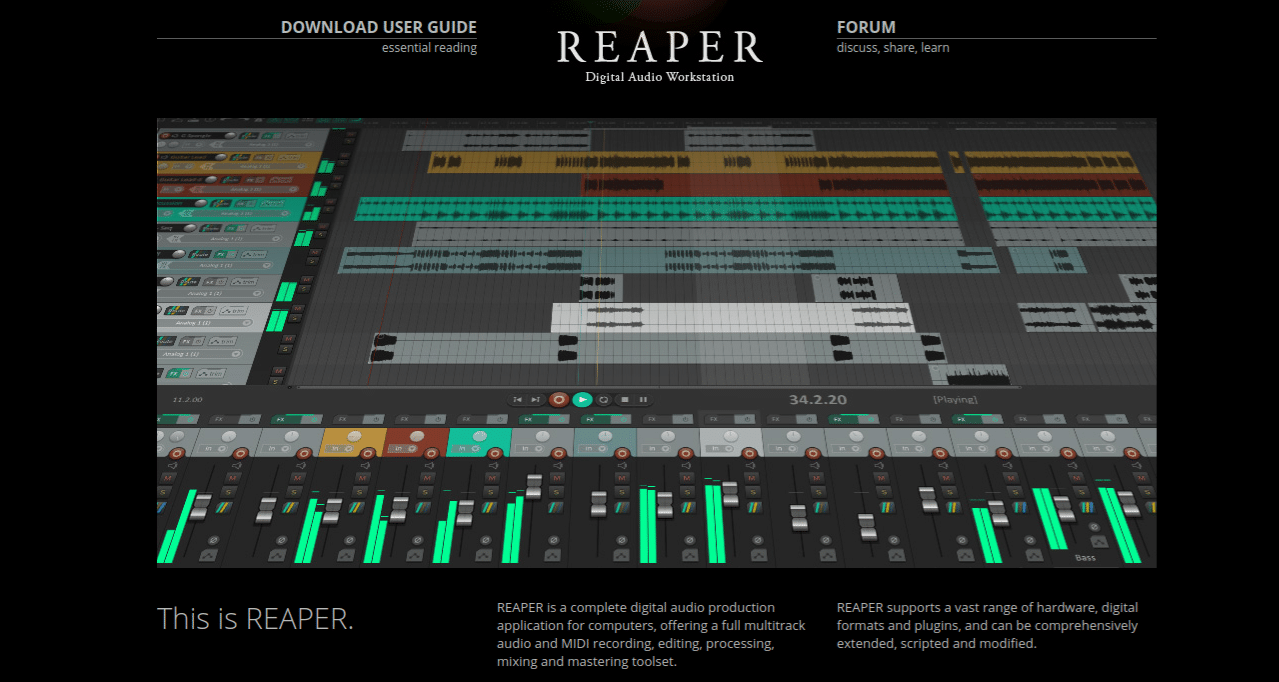Mute the teal mixer channel strip
The height and width of the screenshot is (682, 1279).
pyautogui.click(x=490, y=478)
